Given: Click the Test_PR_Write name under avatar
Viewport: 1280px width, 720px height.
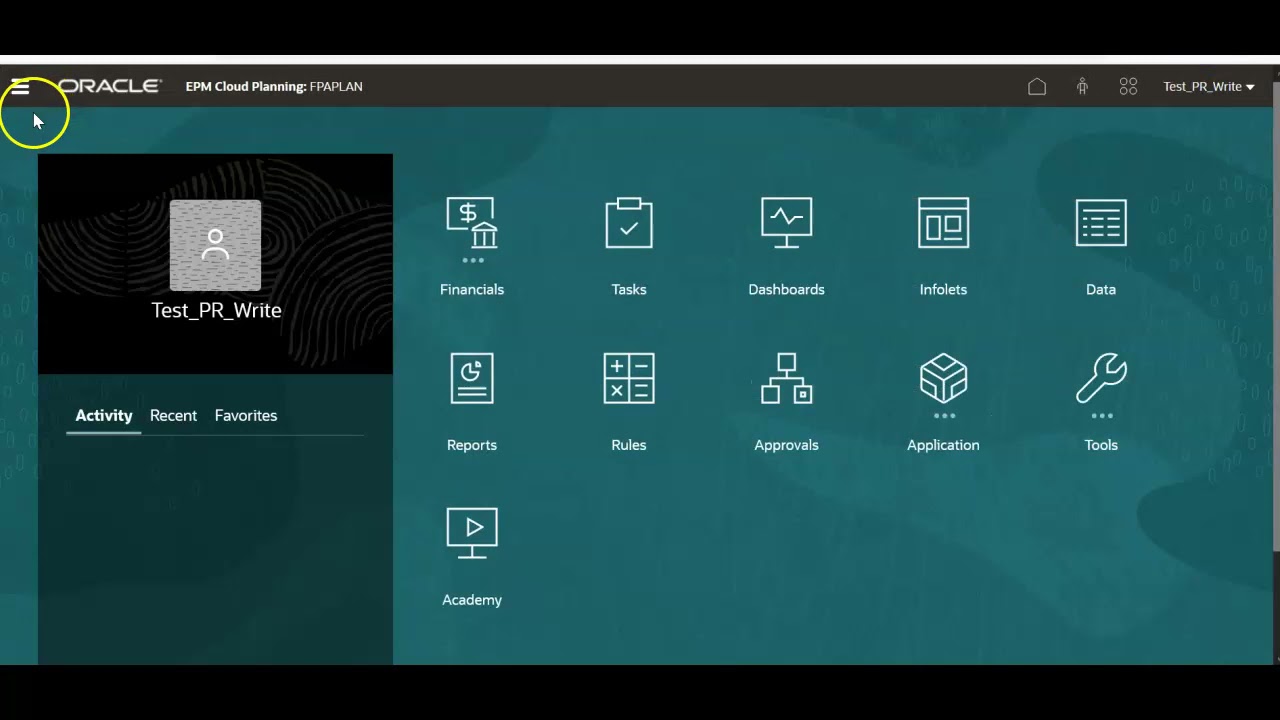Looking at the screenshot, I should click(x=216, y=310).
